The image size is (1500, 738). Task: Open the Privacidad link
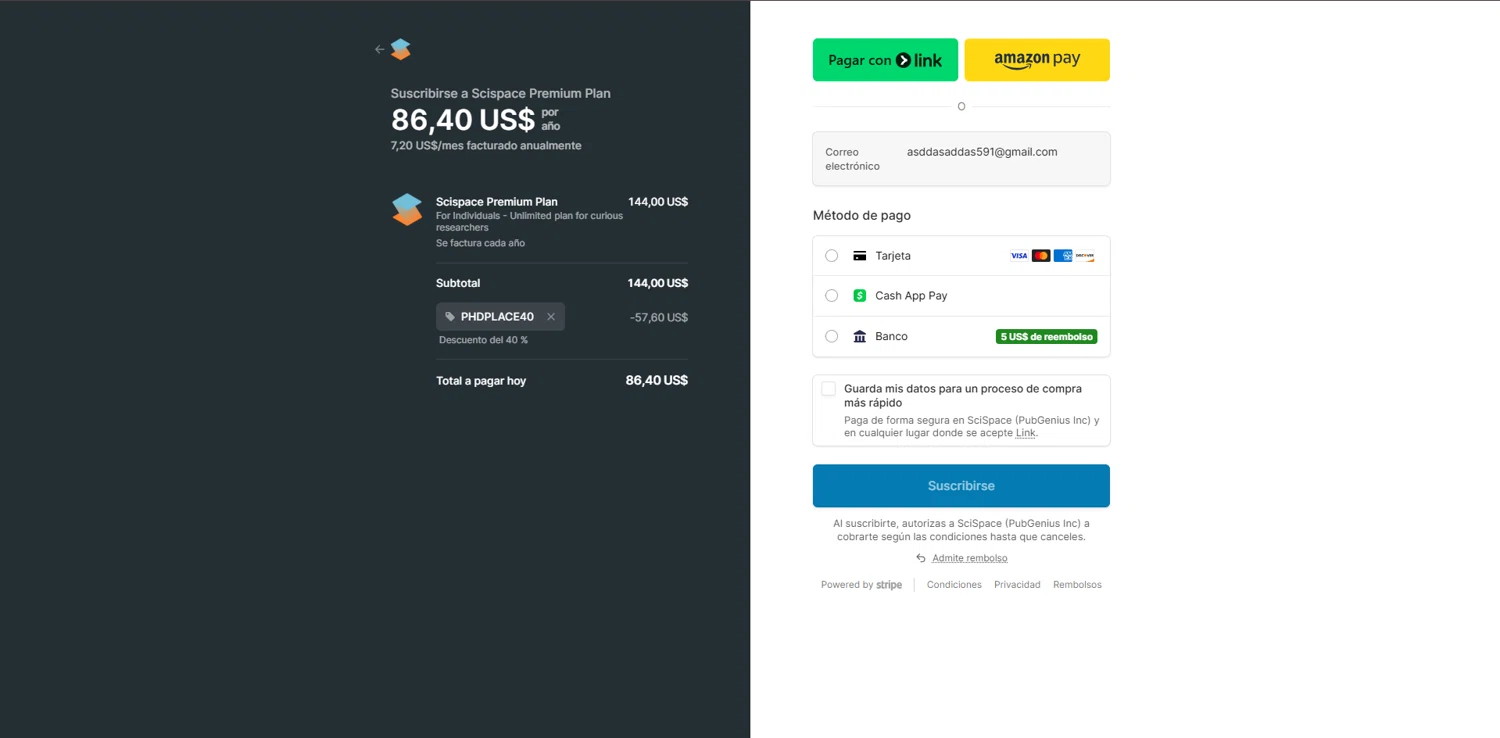click(x=1017, y=585)
